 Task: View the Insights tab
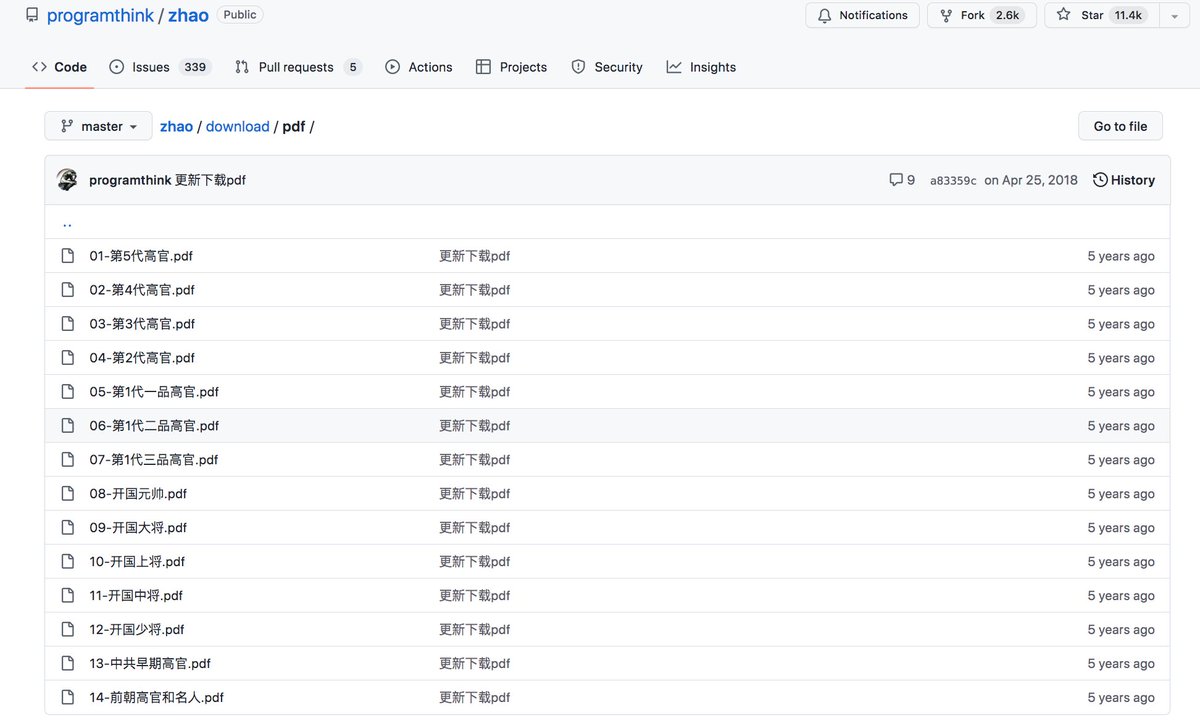click(701, 67)
